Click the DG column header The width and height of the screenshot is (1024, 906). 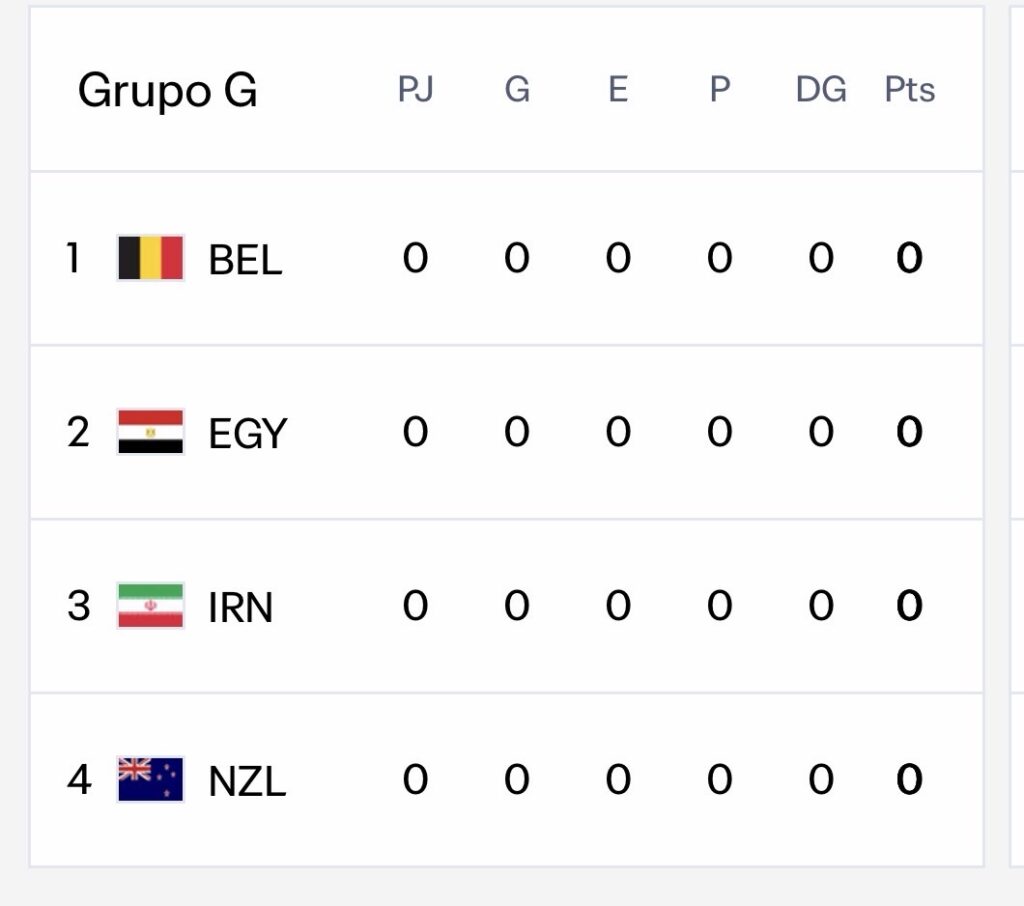(x=821, y=90)
